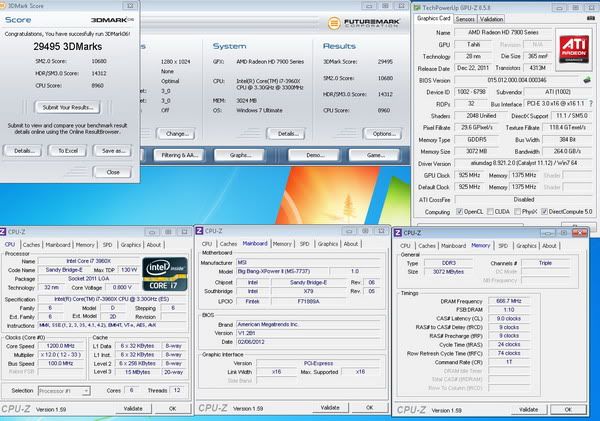The image size is (600, 421).
Task: Open Results Options button in 3DMark06
Action: click(383, 134)
